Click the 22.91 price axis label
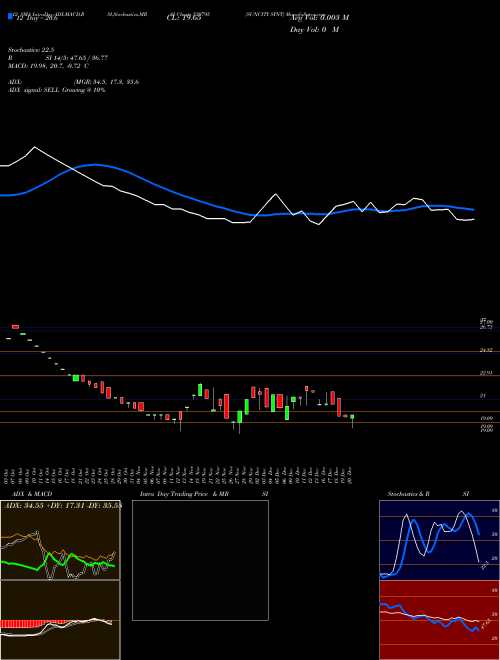This screenshot has height=660, width=500. pyautogui.click(x=486, y=373)
